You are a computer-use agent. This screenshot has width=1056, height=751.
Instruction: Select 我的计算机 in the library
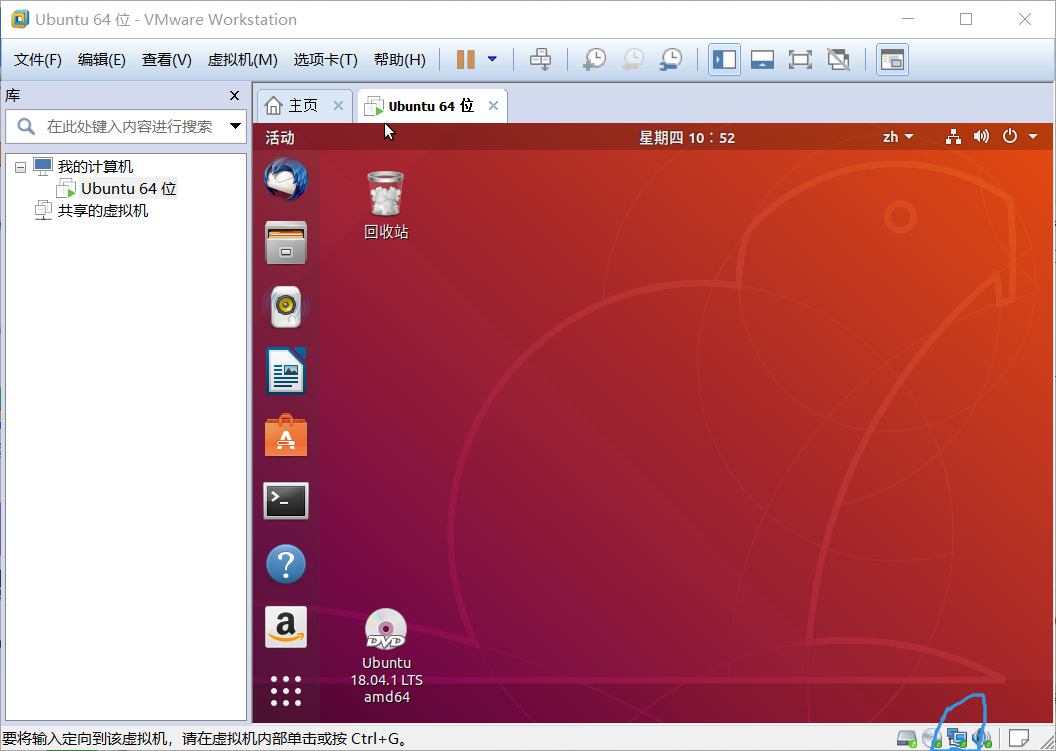click(96, 166)
